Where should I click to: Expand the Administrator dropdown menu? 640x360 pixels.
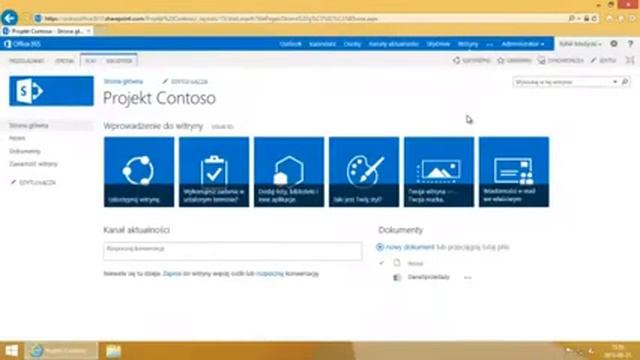click(x=523, y=44)
